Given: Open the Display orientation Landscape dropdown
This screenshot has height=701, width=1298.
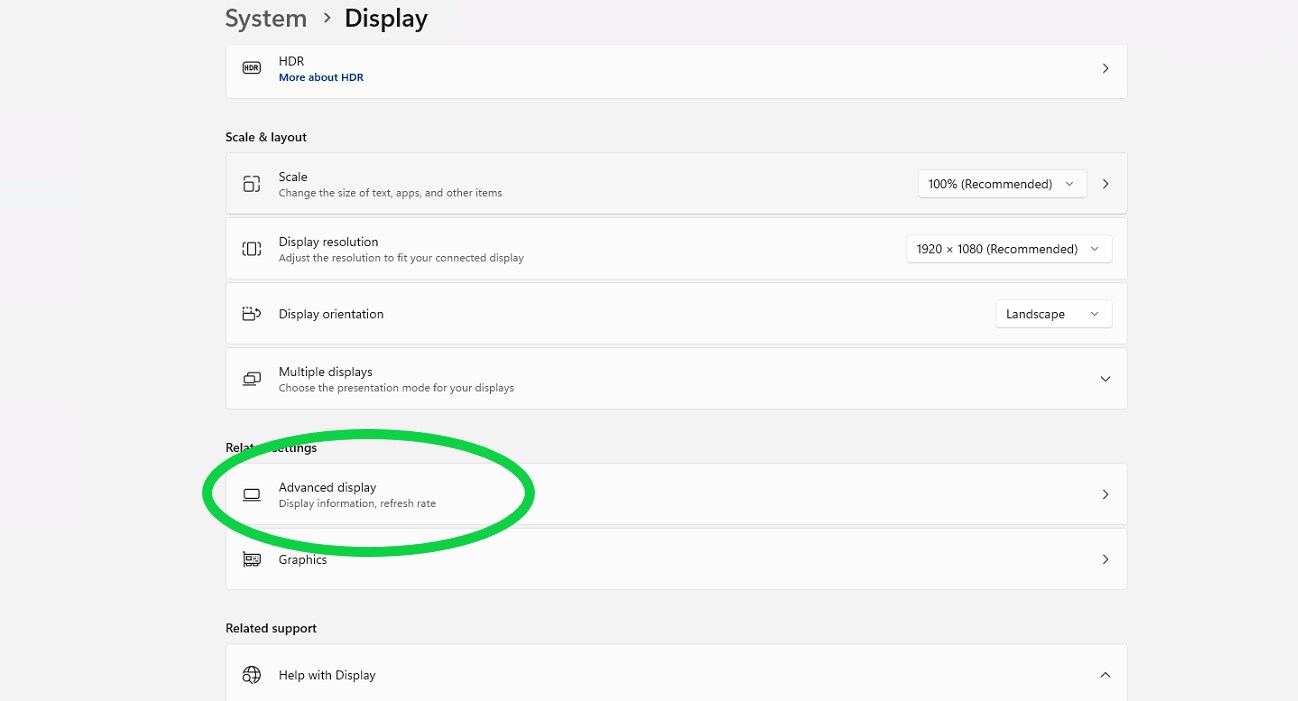Looking at the screenshot, I should tap(1053, 314).
